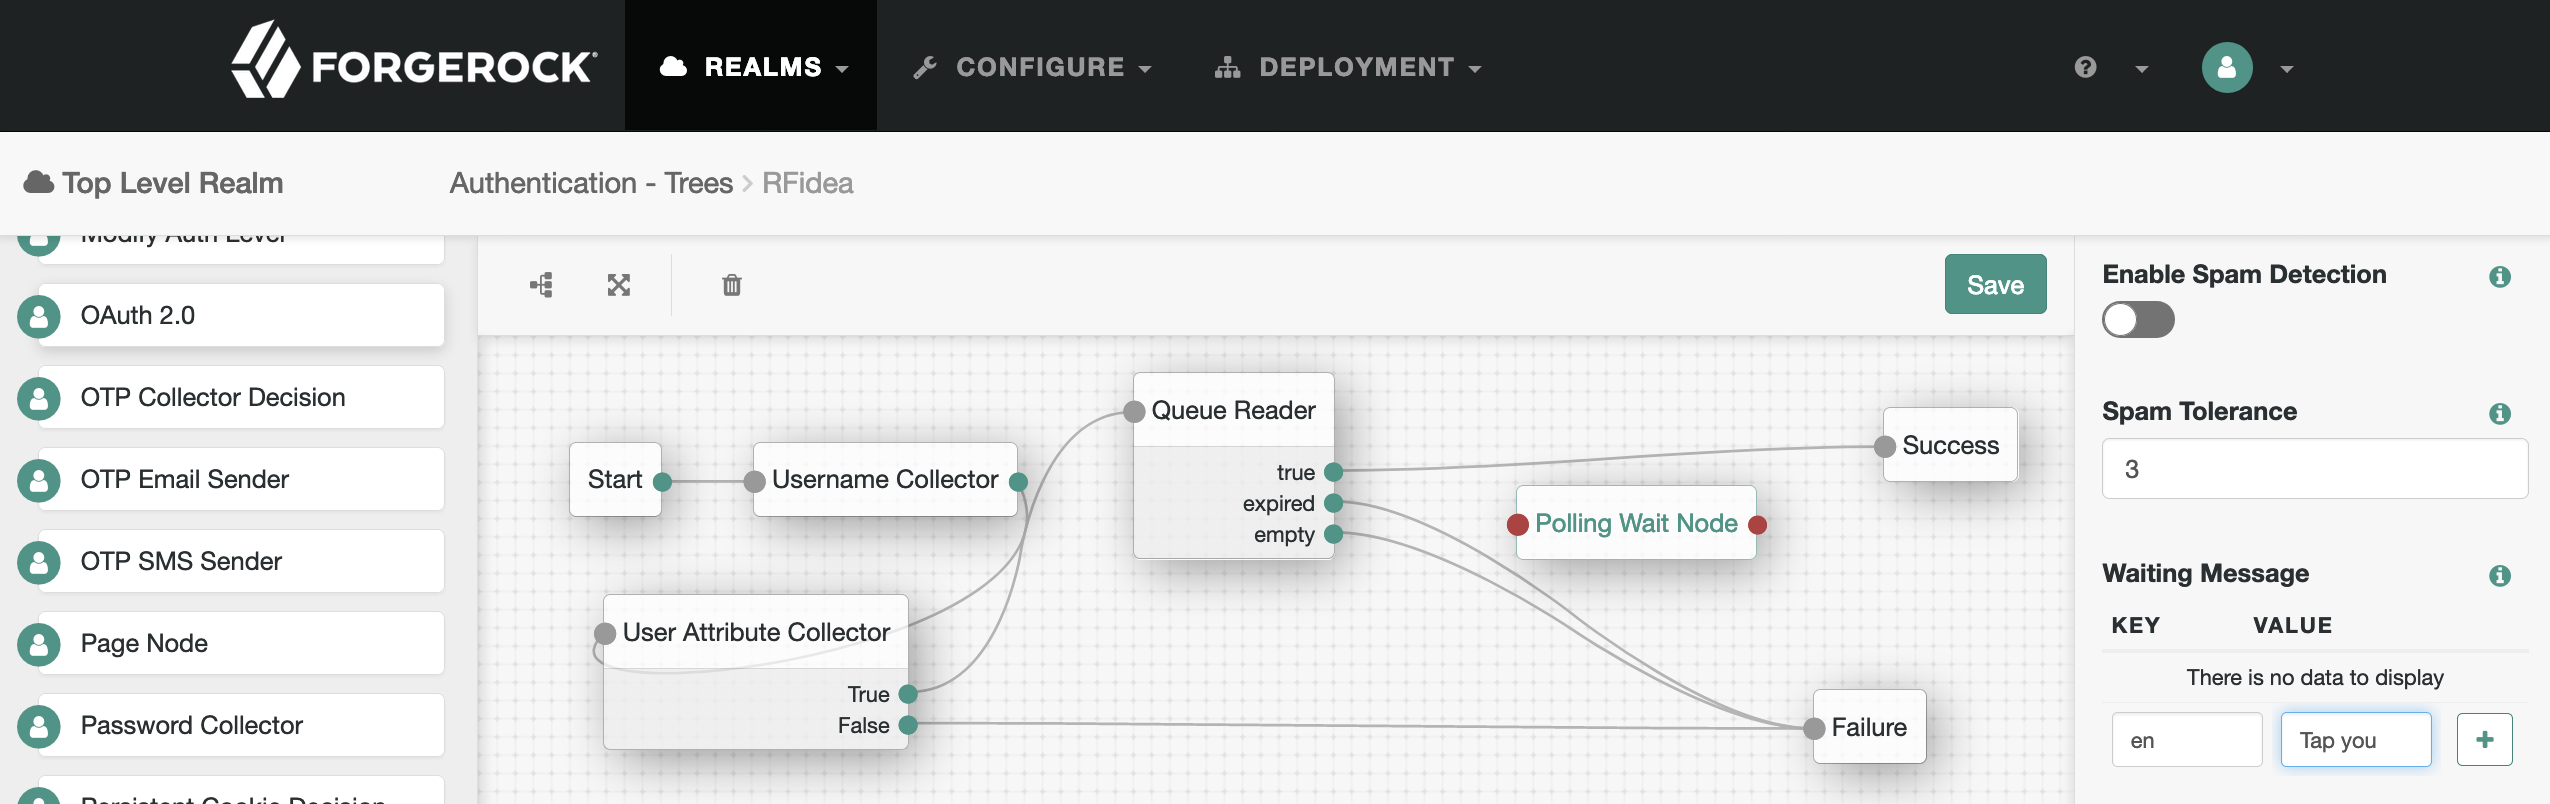Click the OTP Email Sender icon
The width and height of the screenshot is (2550, 804).
point(39,480)
